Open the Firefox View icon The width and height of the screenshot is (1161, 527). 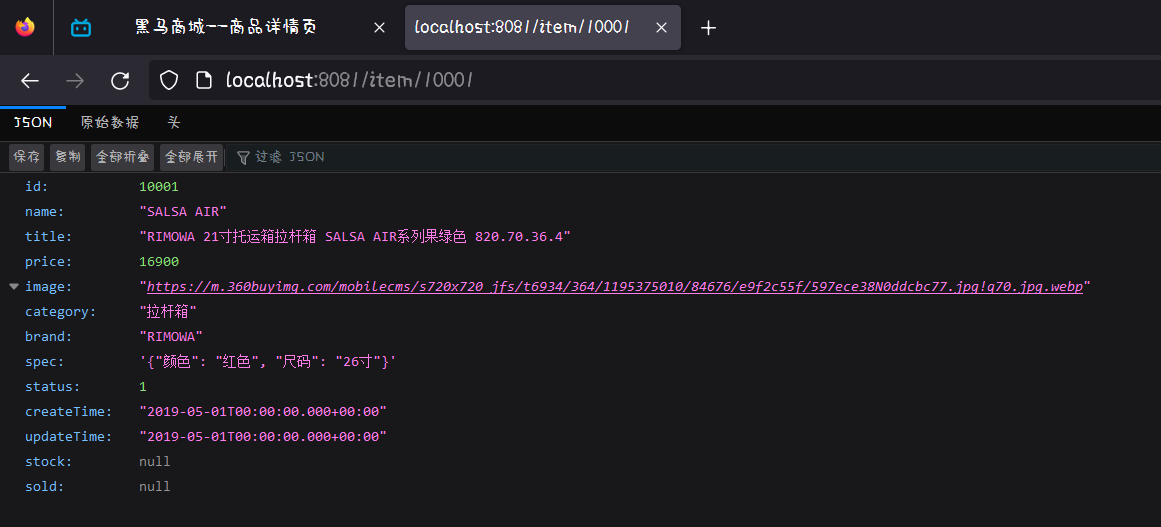(x=25, y=27)
